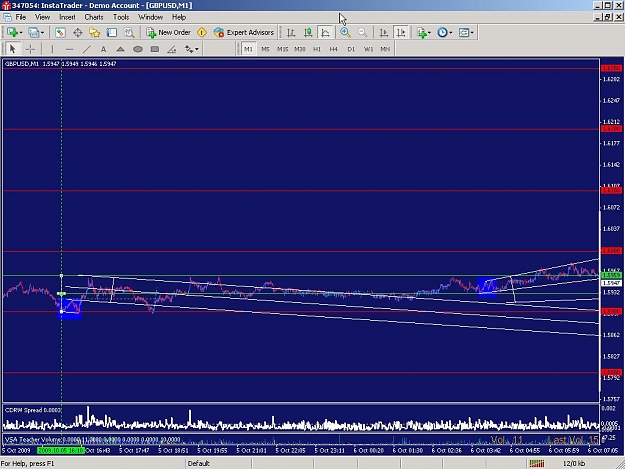Screen dimensions: 625x469
Task: Zoom in the chart with magnifier plus
Action: tap(345, 33)
